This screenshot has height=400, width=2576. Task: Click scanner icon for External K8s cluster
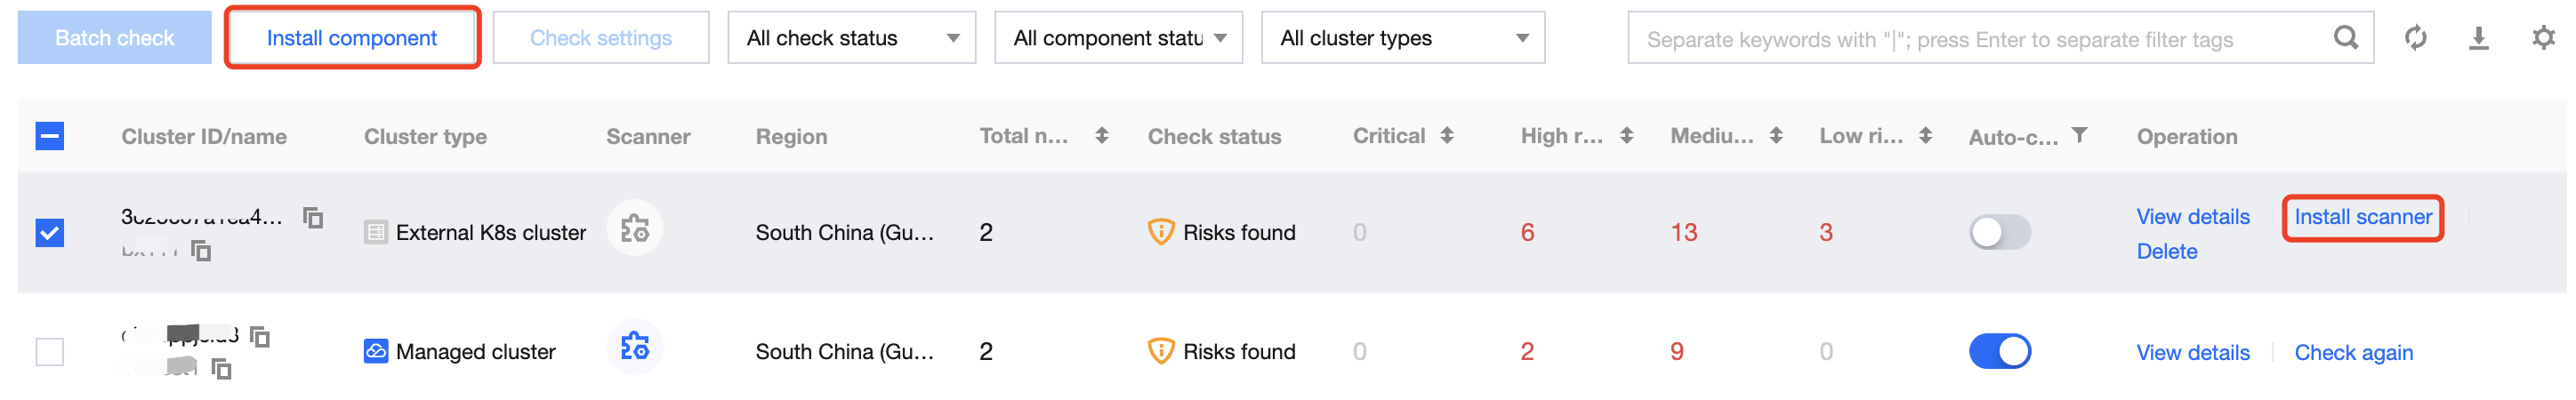[x=635, y=229]
